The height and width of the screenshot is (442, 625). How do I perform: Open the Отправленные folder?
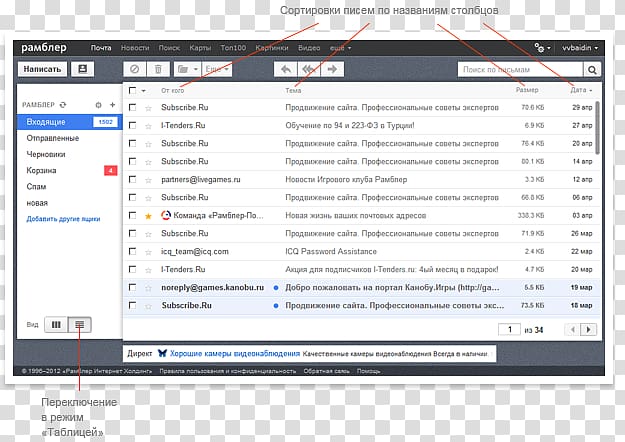point(53,138)
